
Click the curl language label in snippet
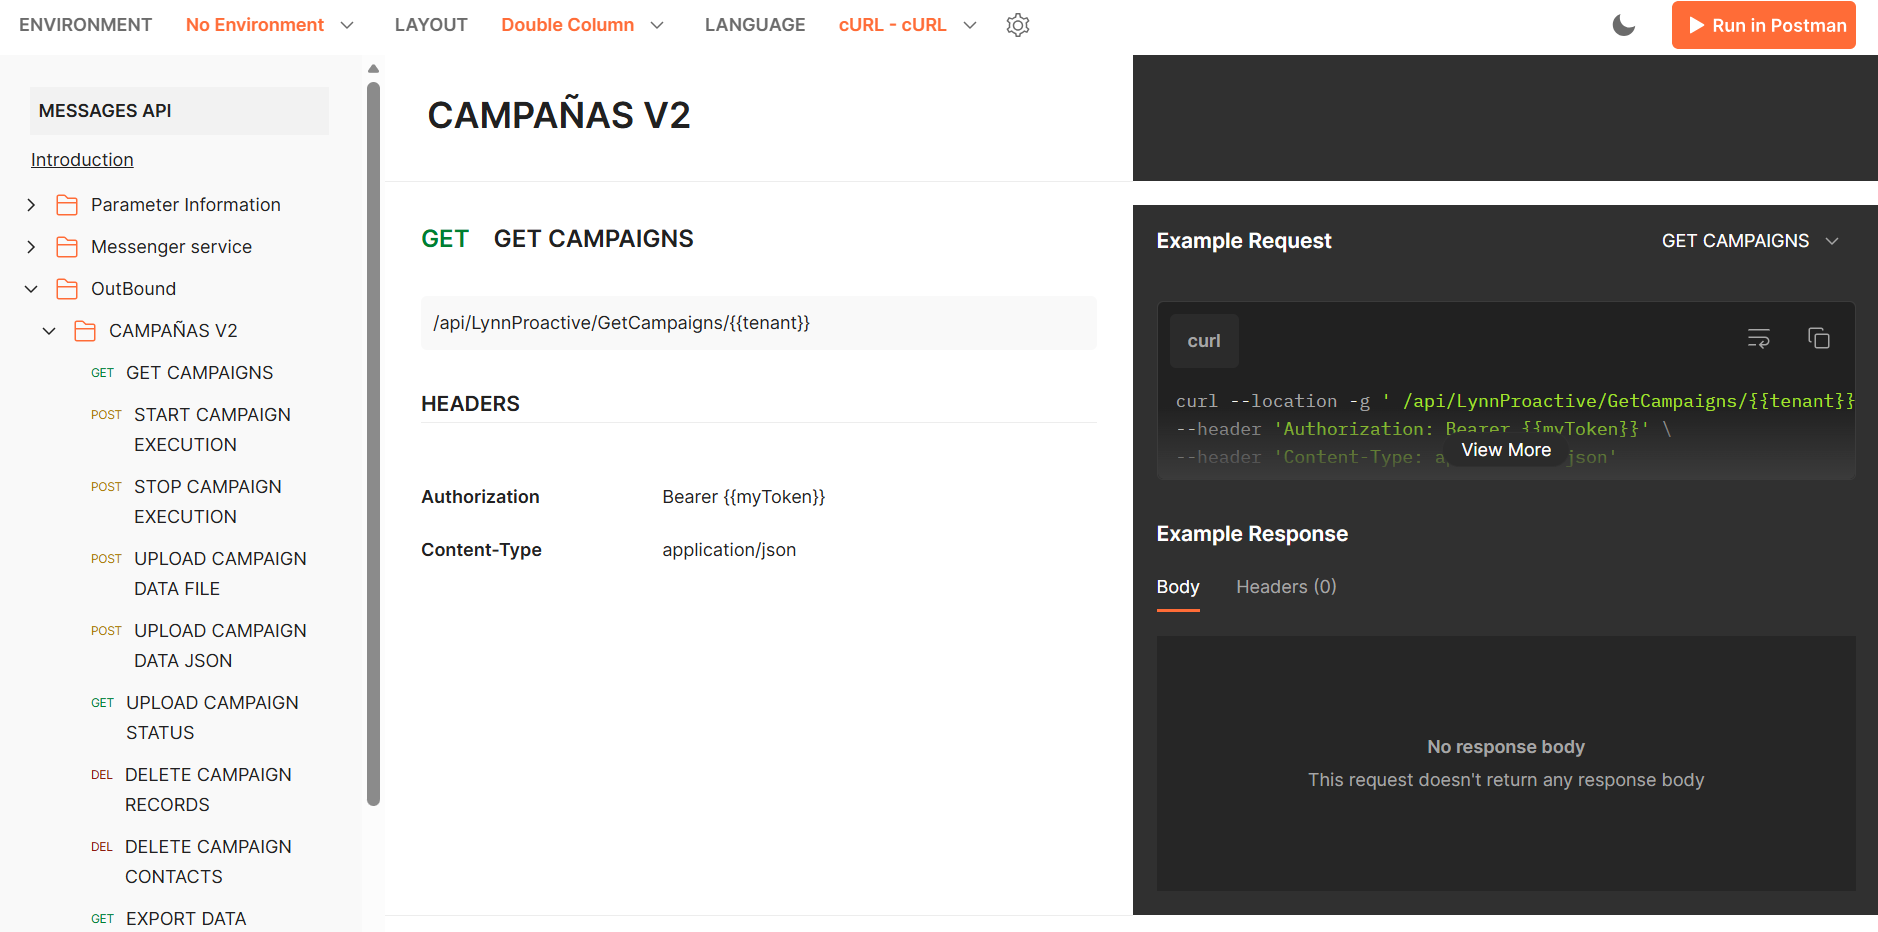(1204, 341)
